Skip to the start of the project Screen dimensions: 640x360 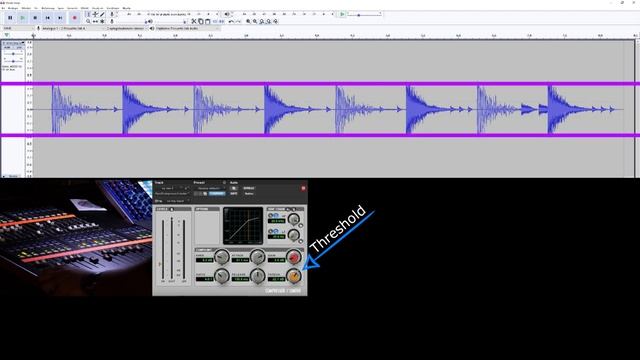(x=48, y=18)
